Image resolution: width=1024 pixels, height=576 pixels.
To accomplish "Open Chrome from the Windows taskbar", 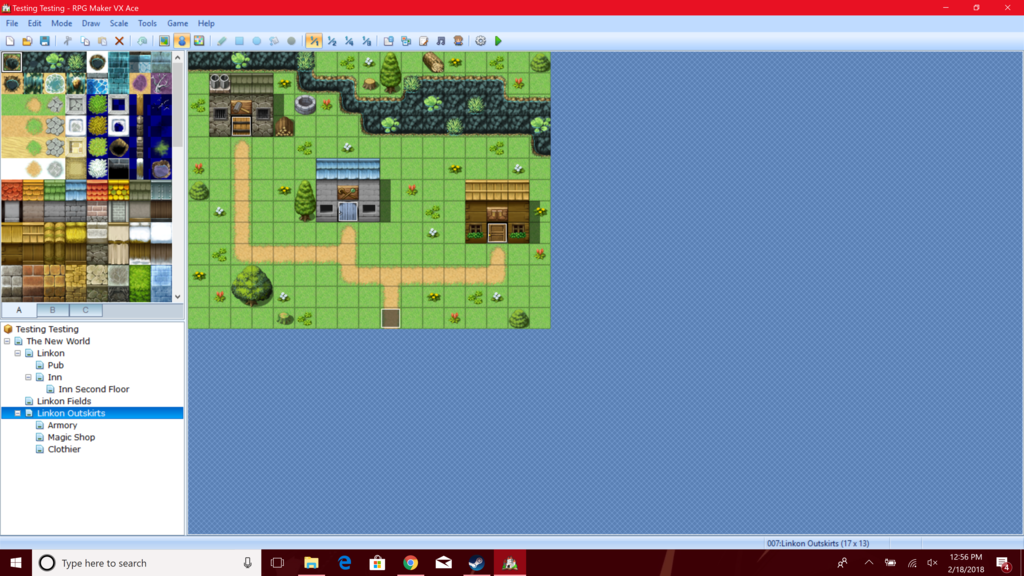I will (410, 563).
